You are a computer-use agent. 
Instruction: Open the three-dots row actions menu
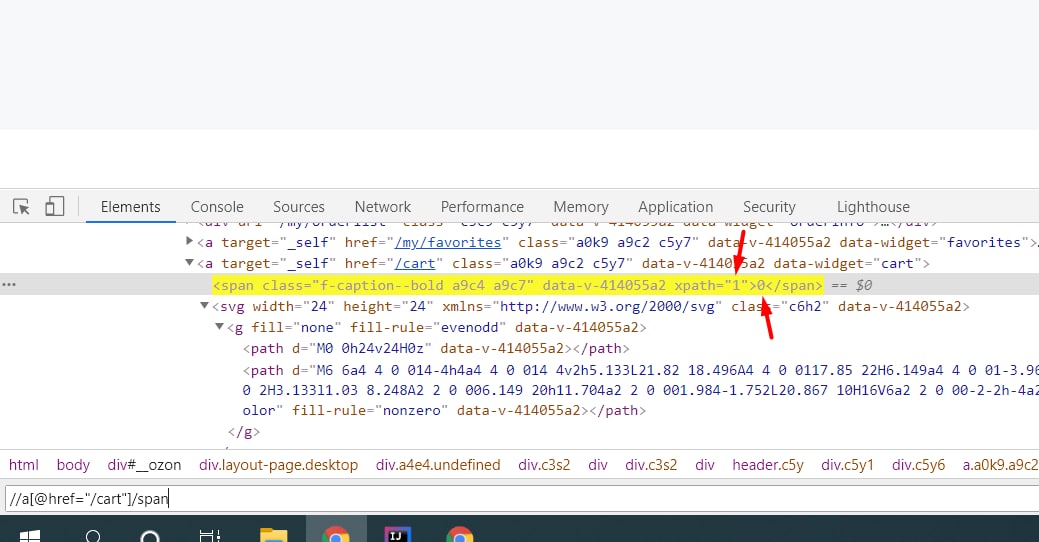coord(9,285)
